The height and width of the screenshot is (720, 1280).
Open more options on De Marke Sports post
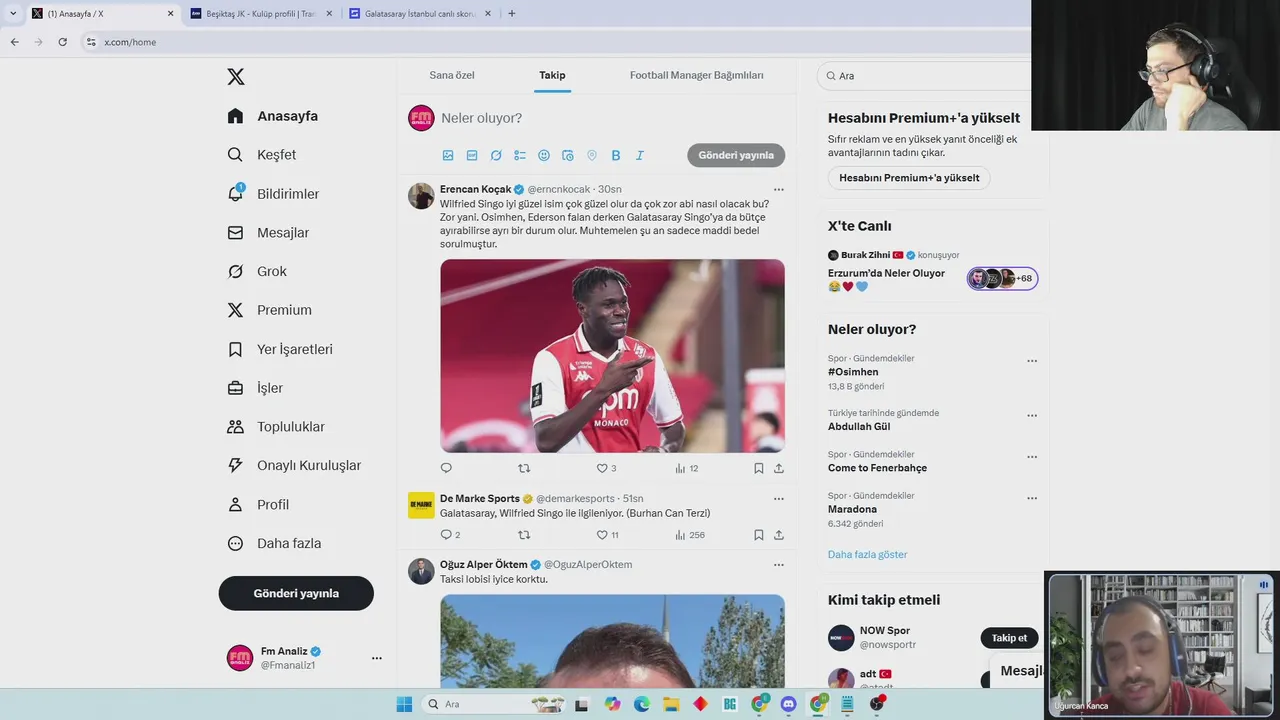pyautogui.click(x=778, y=498)
